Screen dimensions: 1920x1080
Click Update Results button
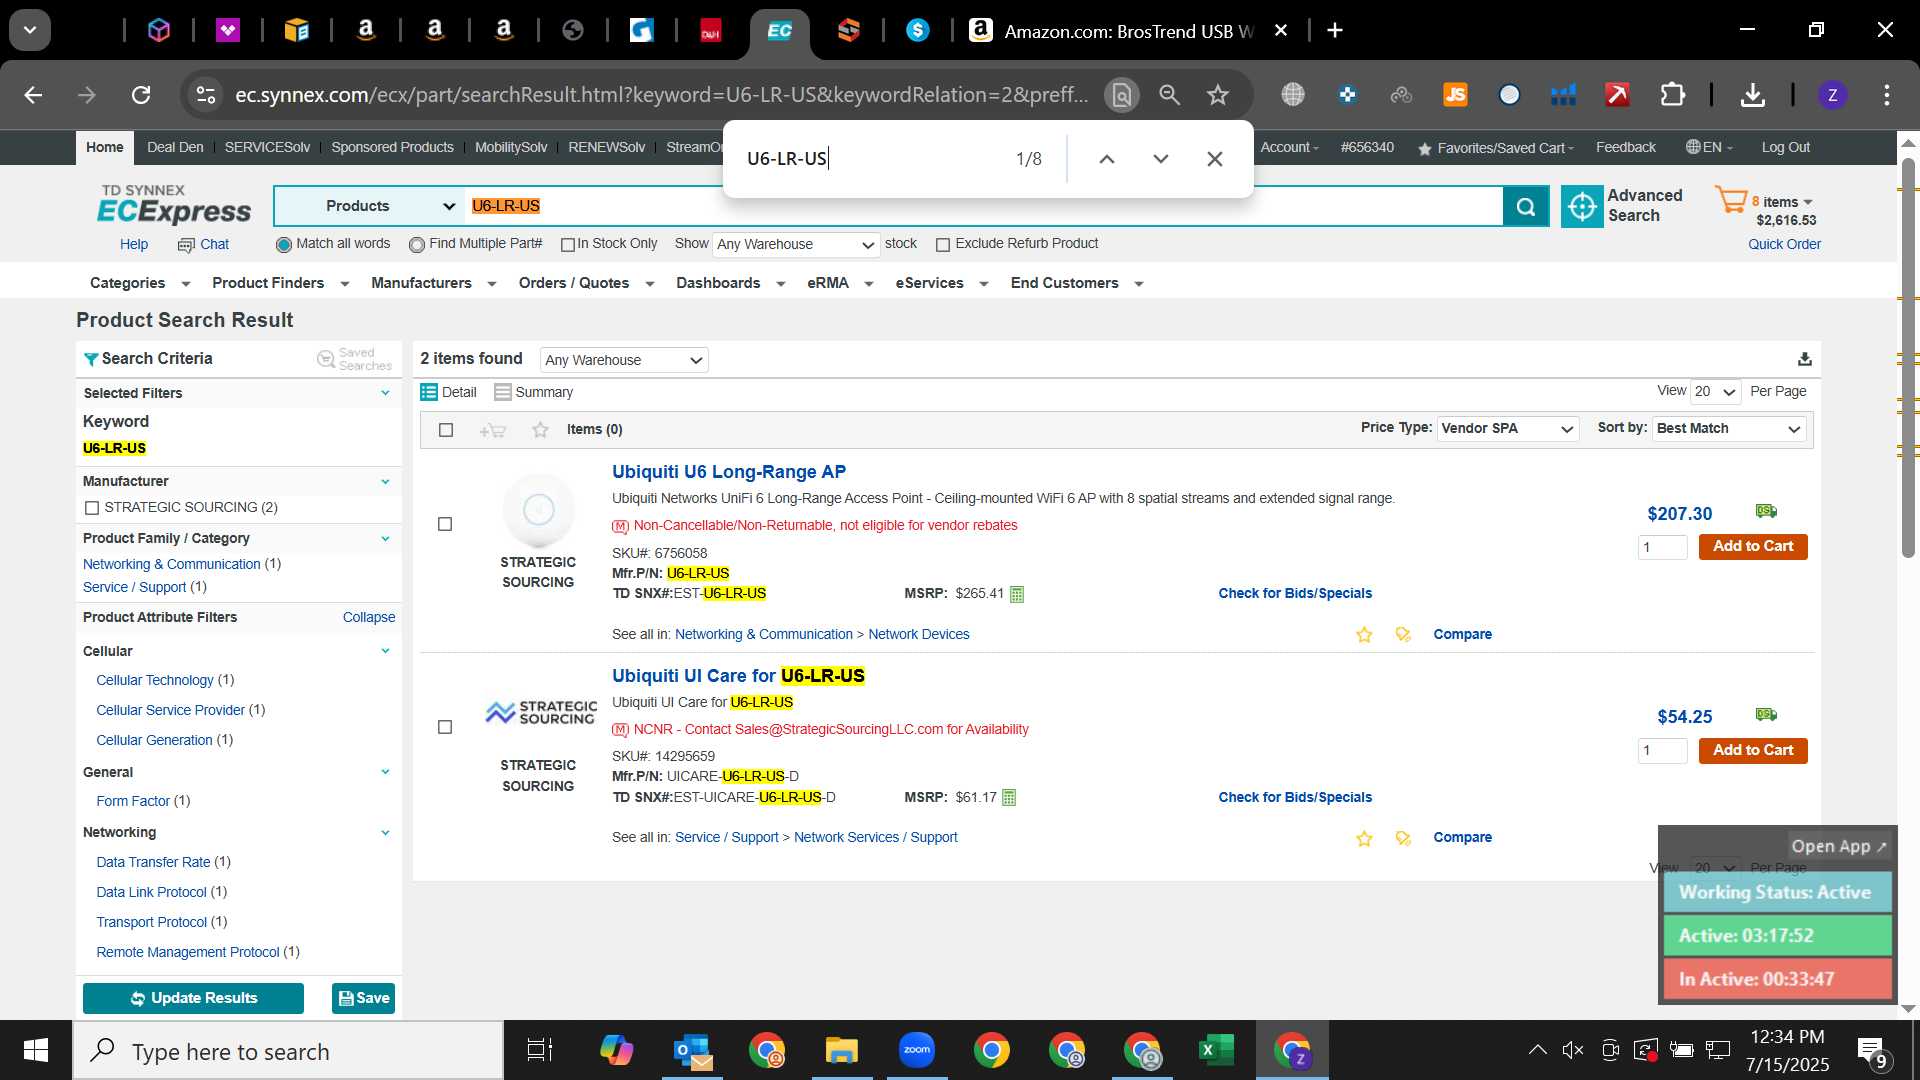coord(193,998)
